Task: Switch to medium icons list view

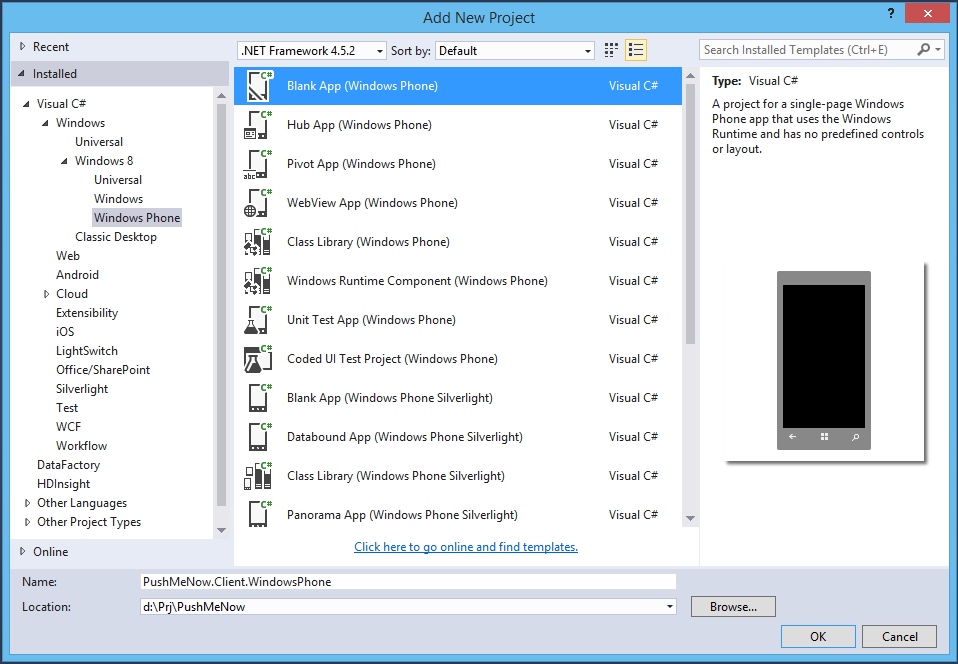Action: point(636,50)
